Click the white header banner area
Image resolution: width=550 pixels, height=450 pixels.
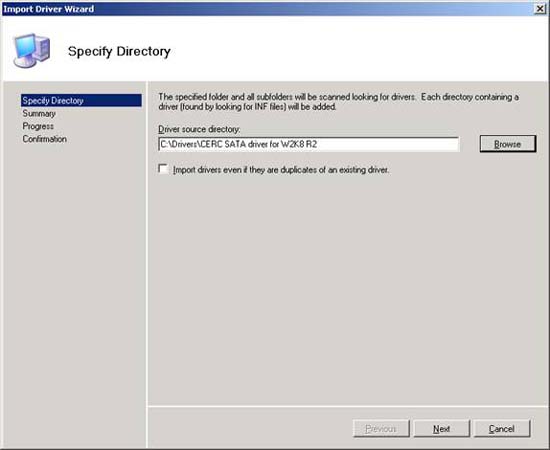click(x=351, y=49)
